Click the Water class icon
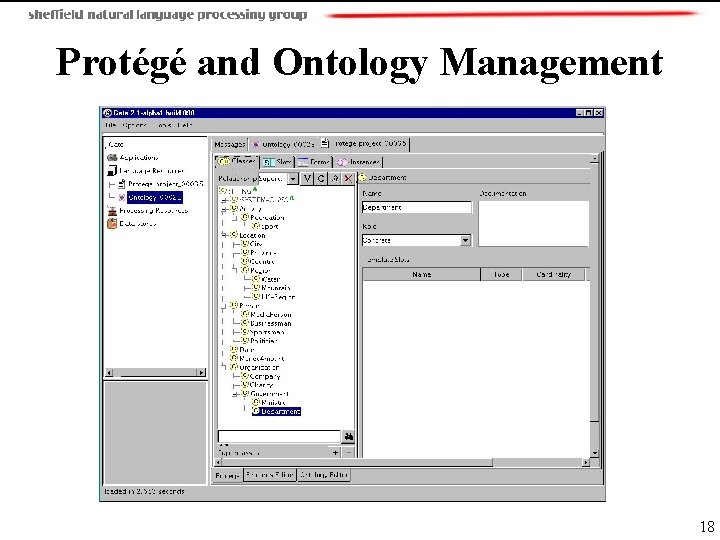The image size is (720, 540). [256, 279]
